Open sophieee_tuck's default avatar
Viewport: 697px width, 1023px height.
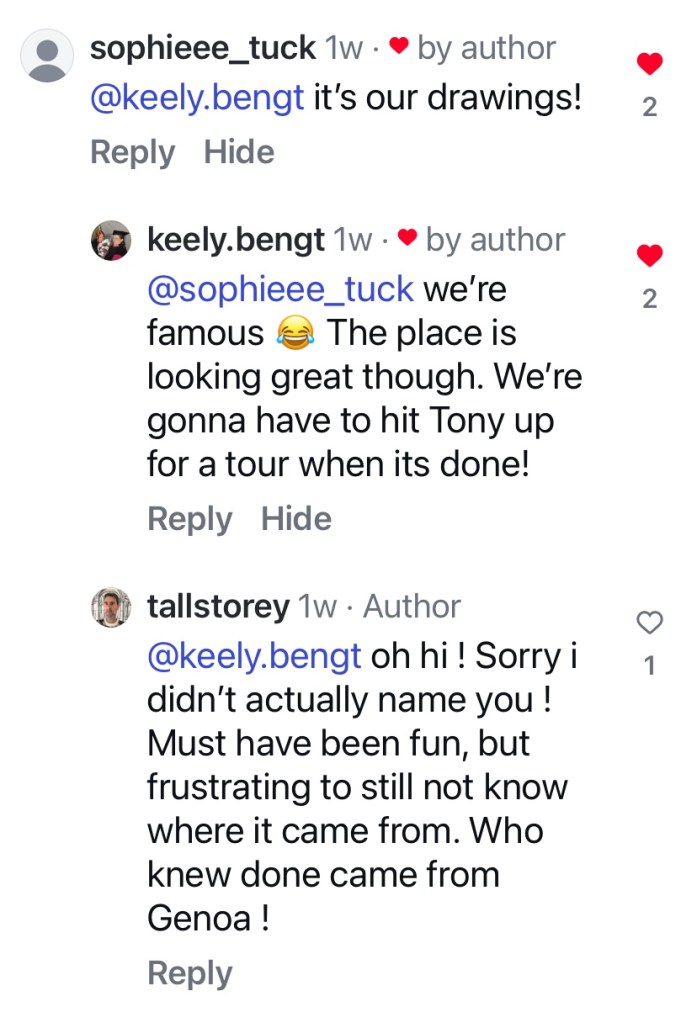[47, 55]
